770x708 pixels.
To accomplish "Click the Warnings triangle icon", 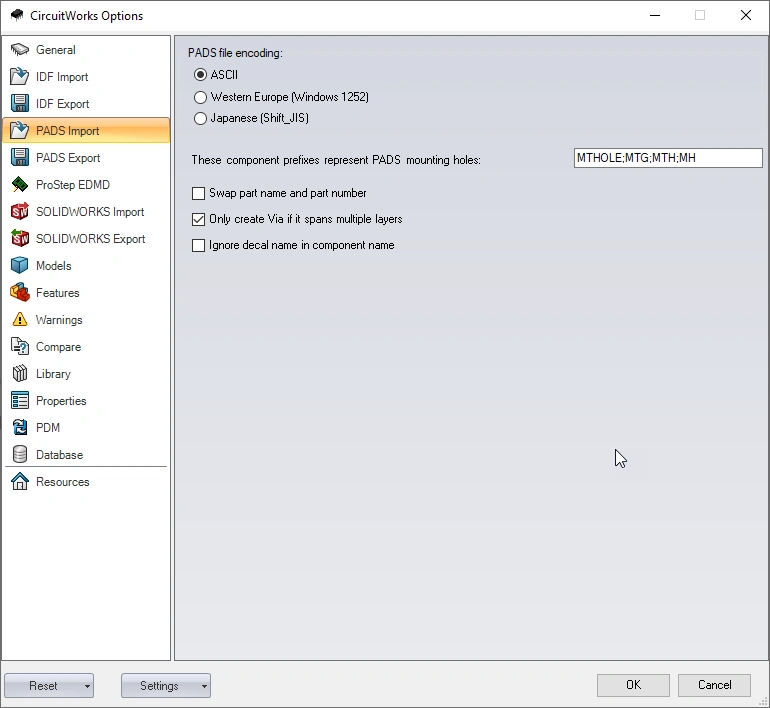I will click(20, 320).
